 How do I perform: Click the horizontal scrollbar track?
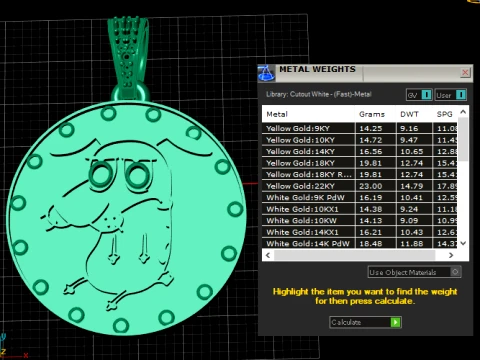pos(355,255)
